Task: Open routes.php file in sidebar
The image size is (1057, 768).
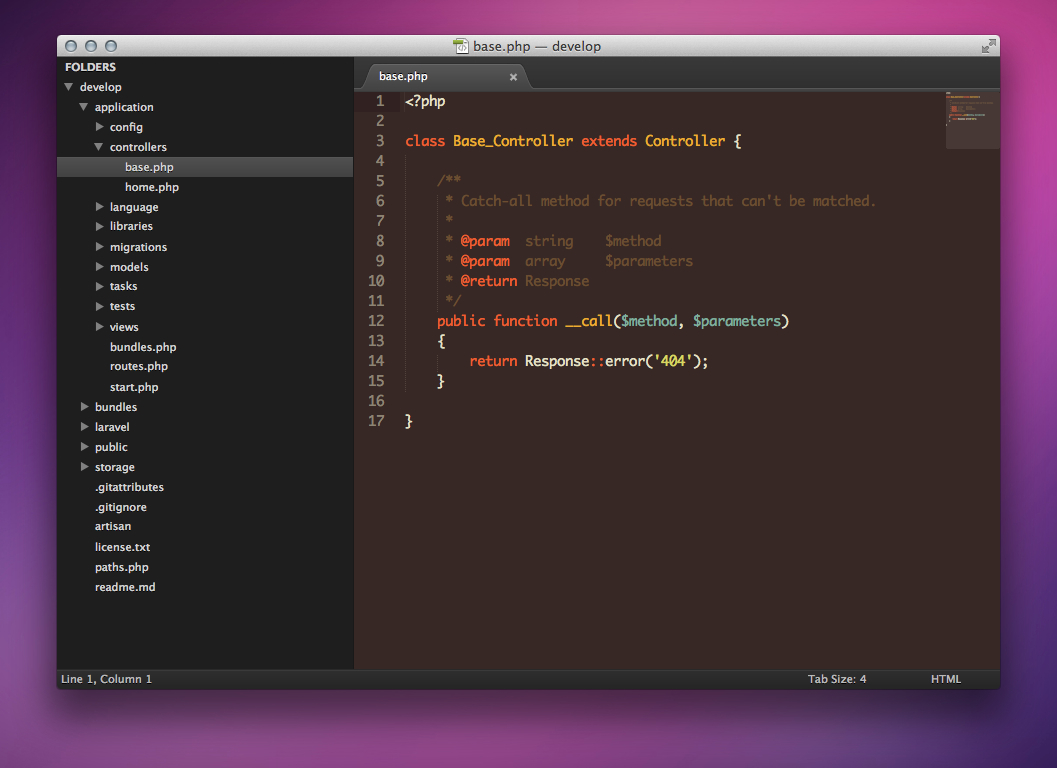Action: (x=139, y=366)
